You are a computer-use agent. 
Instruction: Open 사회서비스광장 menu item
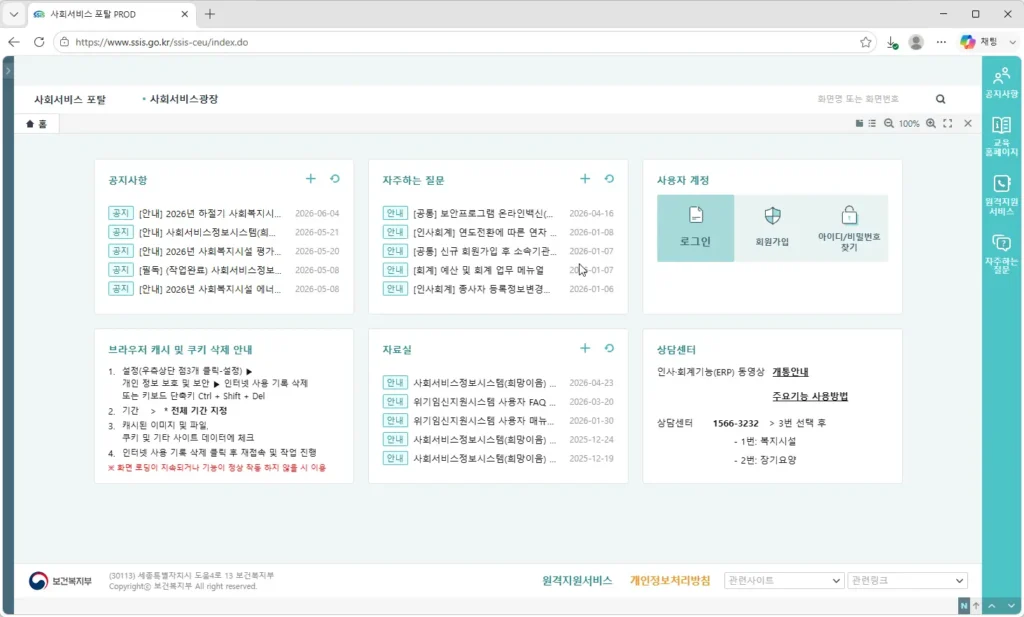[184, 99]
